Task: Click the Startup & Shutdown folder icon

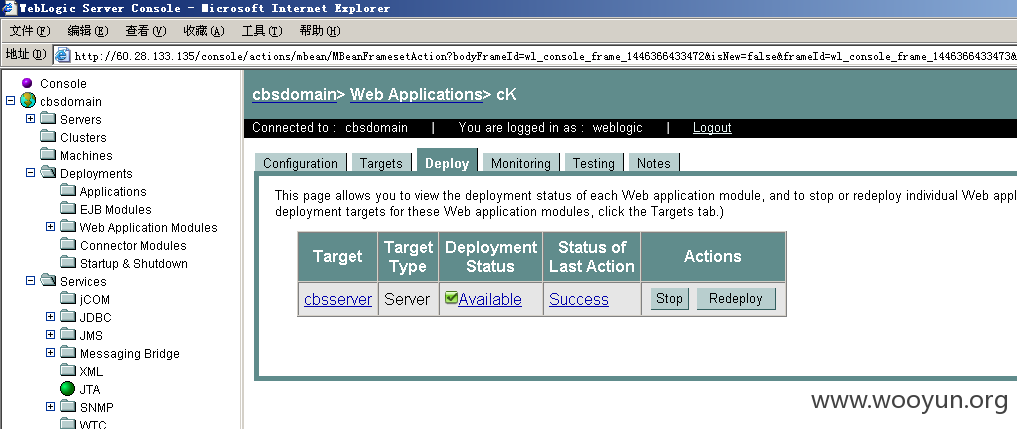Action: tap(68, 262)
